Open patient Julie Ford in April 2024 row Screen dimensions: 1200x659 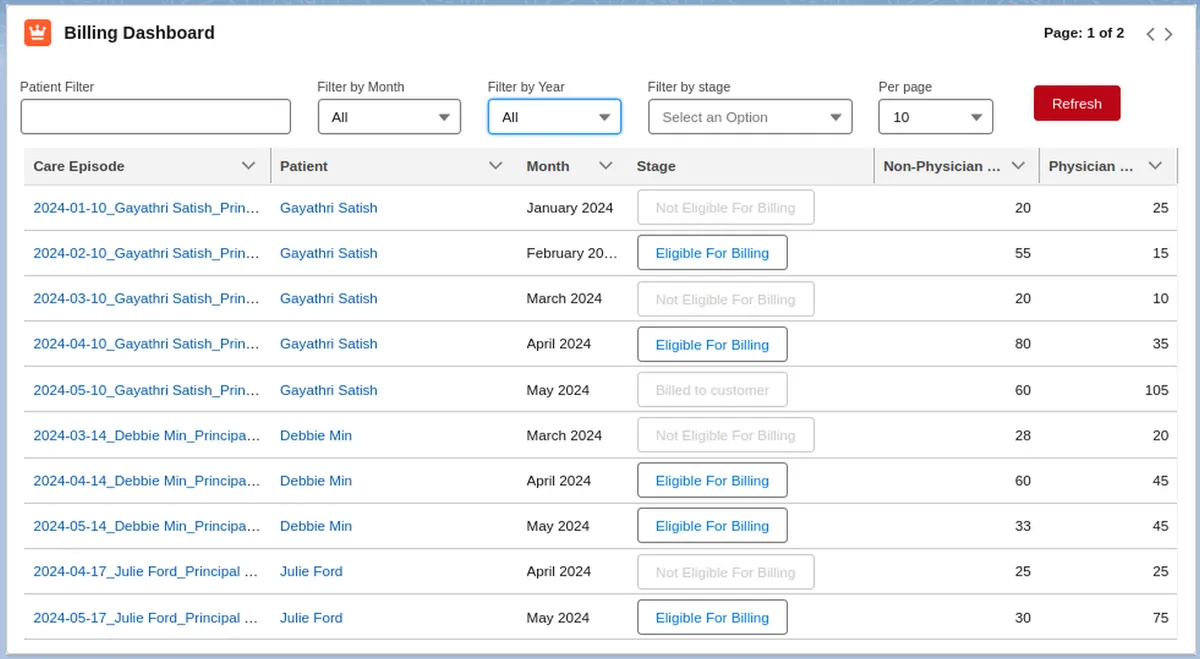point(311,571)
